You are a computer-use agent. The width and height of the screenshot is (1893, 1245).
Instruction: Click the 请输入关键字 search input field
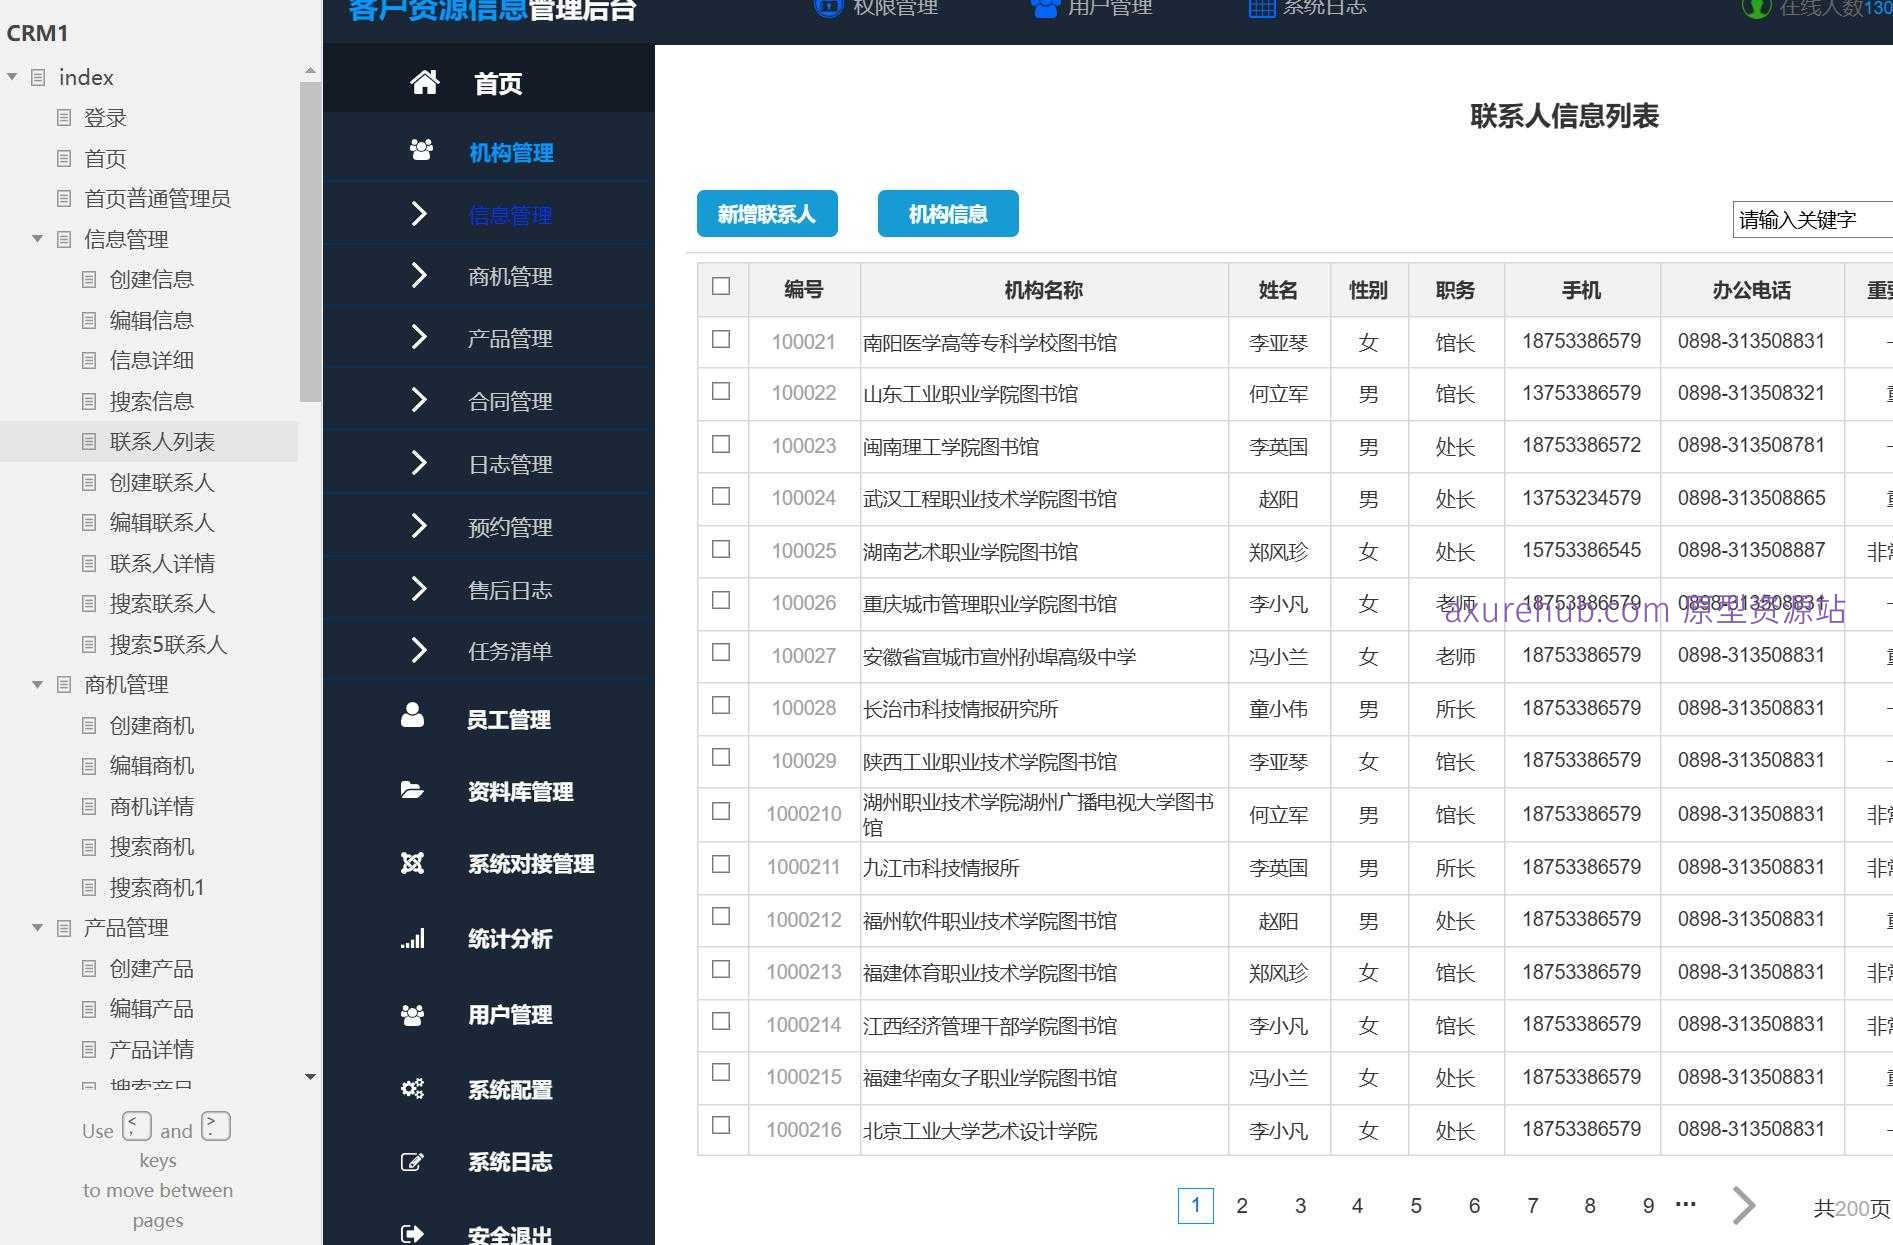(x=1810, y=219)
